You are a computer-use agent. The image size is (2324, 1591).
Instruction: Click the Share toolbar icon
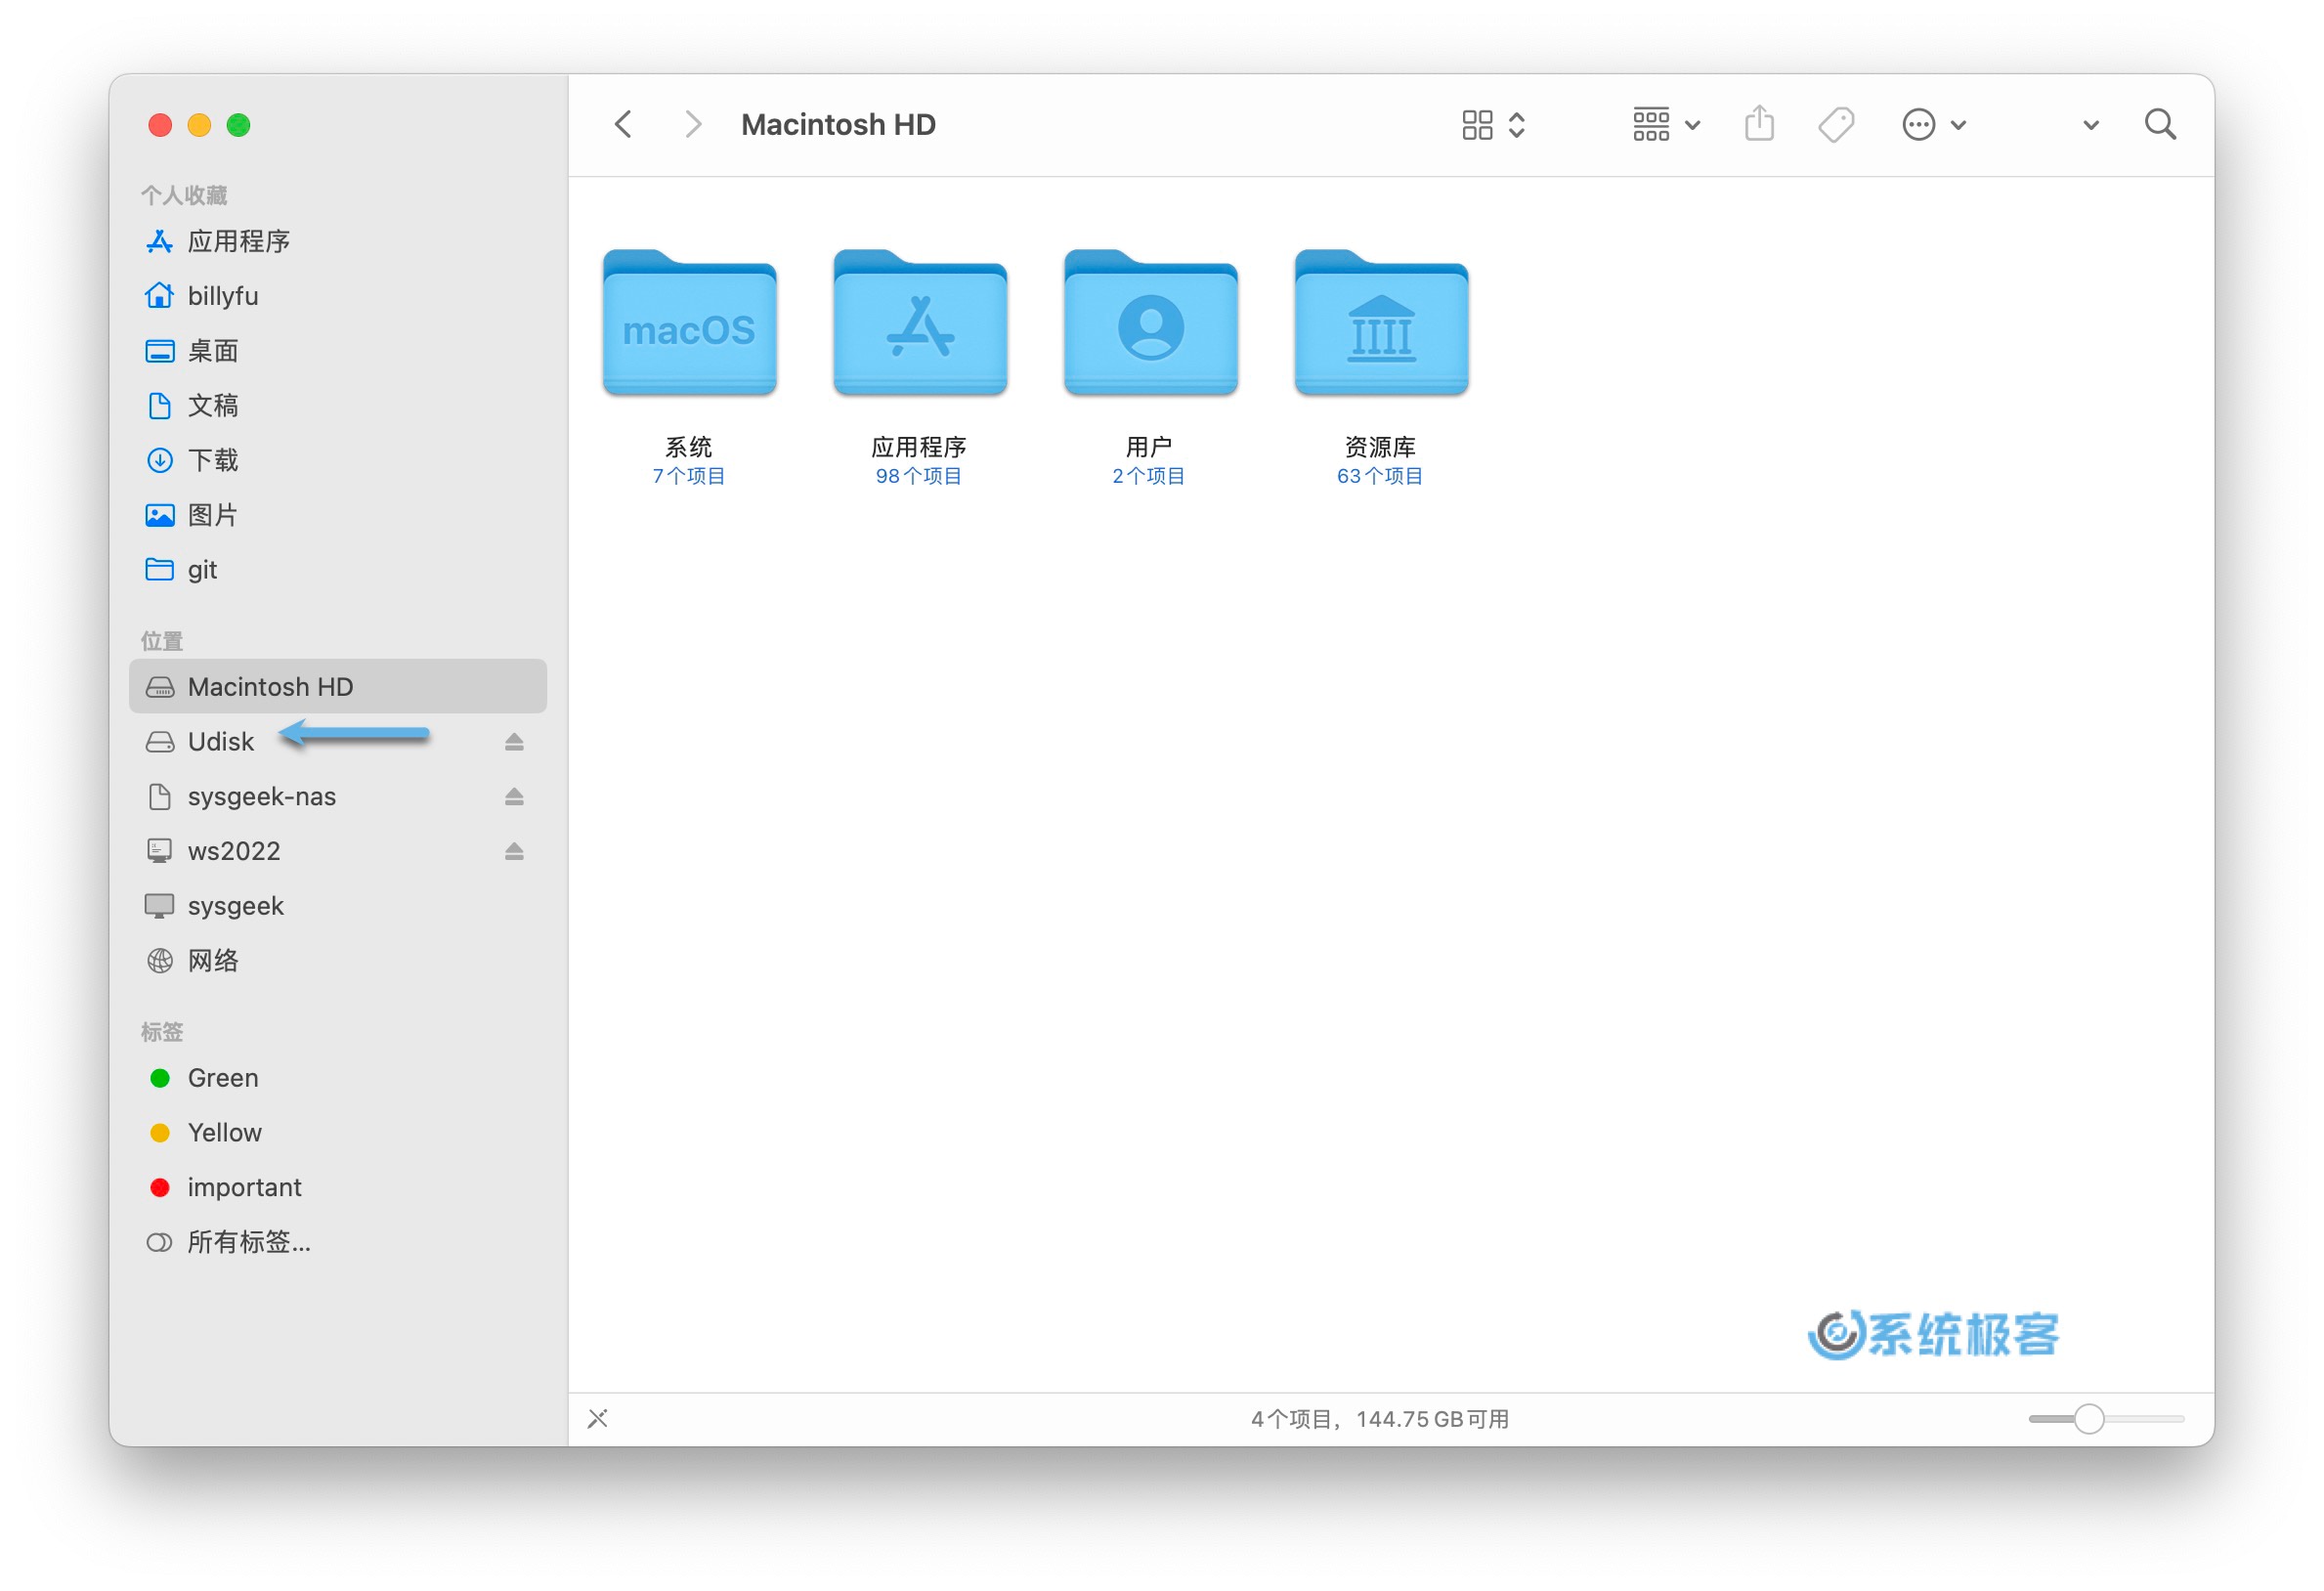coord(1759,124)
